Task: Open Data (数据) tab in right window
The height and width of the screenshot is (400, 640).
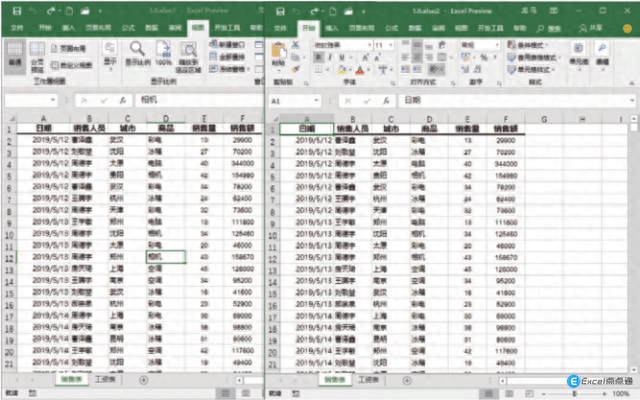Action: point(415,28)
